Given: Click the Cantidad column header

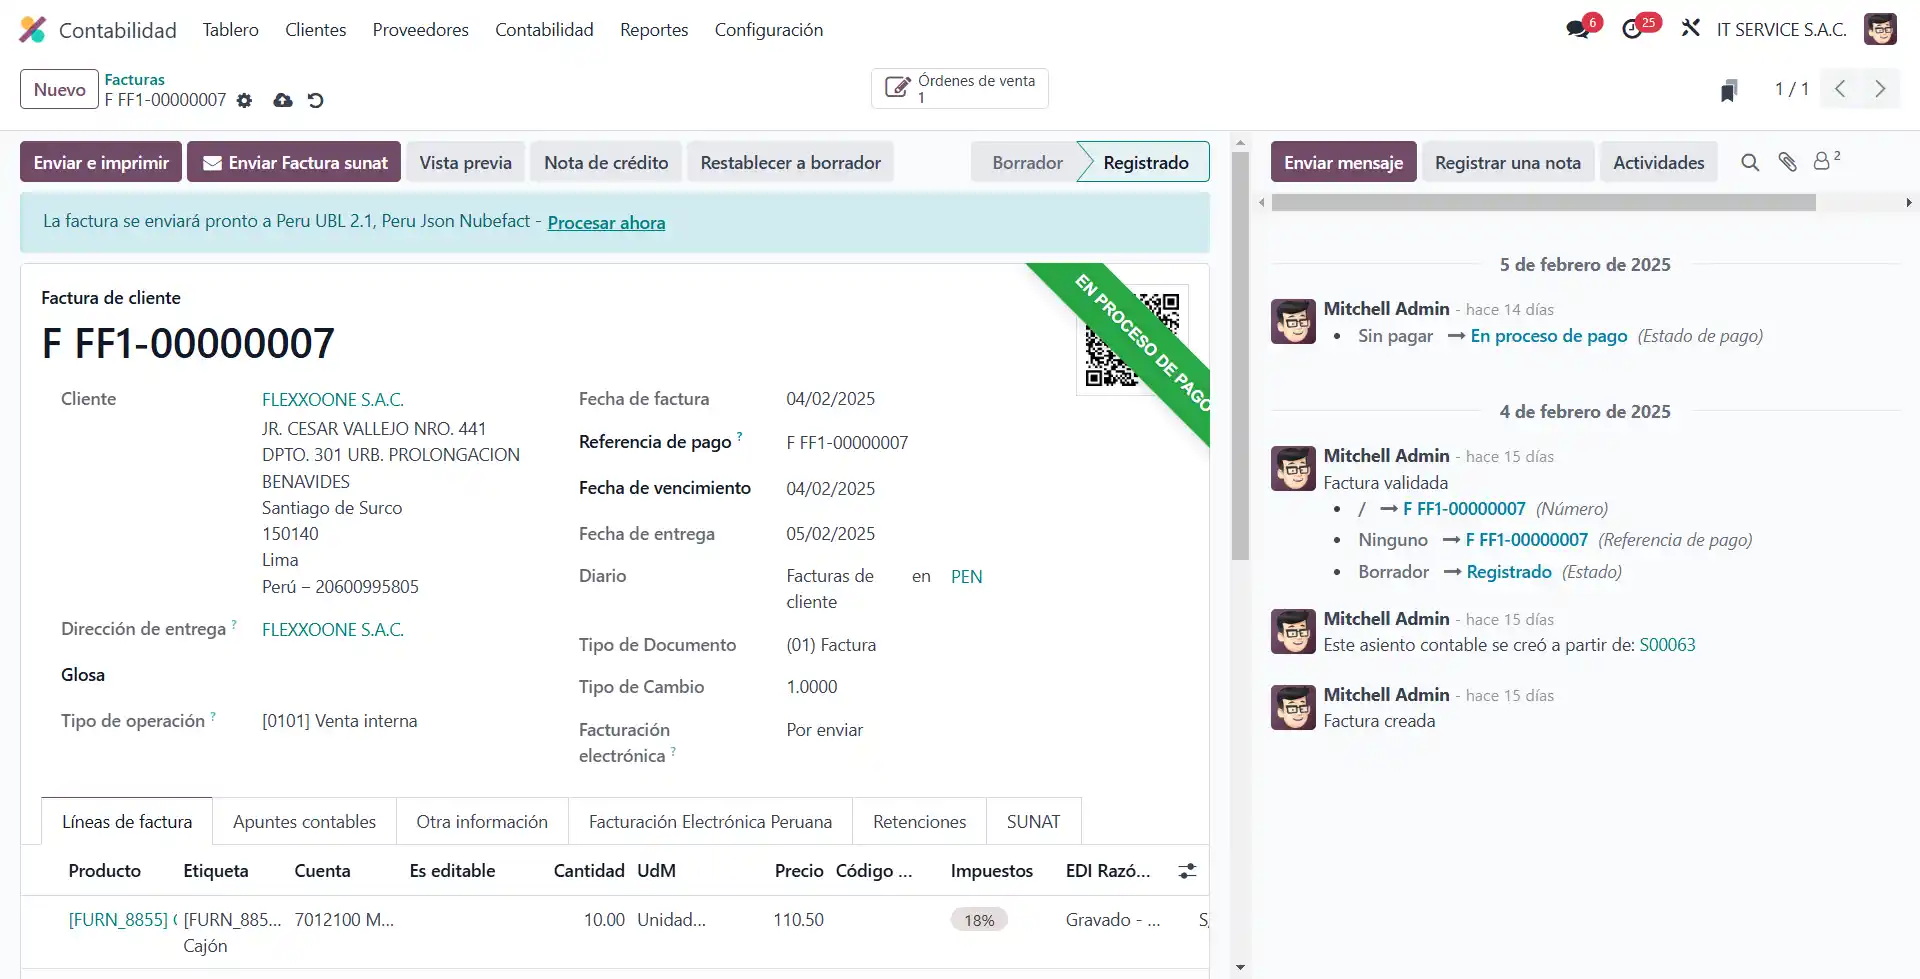Looking at the screenshot, I should click(589, 871).
